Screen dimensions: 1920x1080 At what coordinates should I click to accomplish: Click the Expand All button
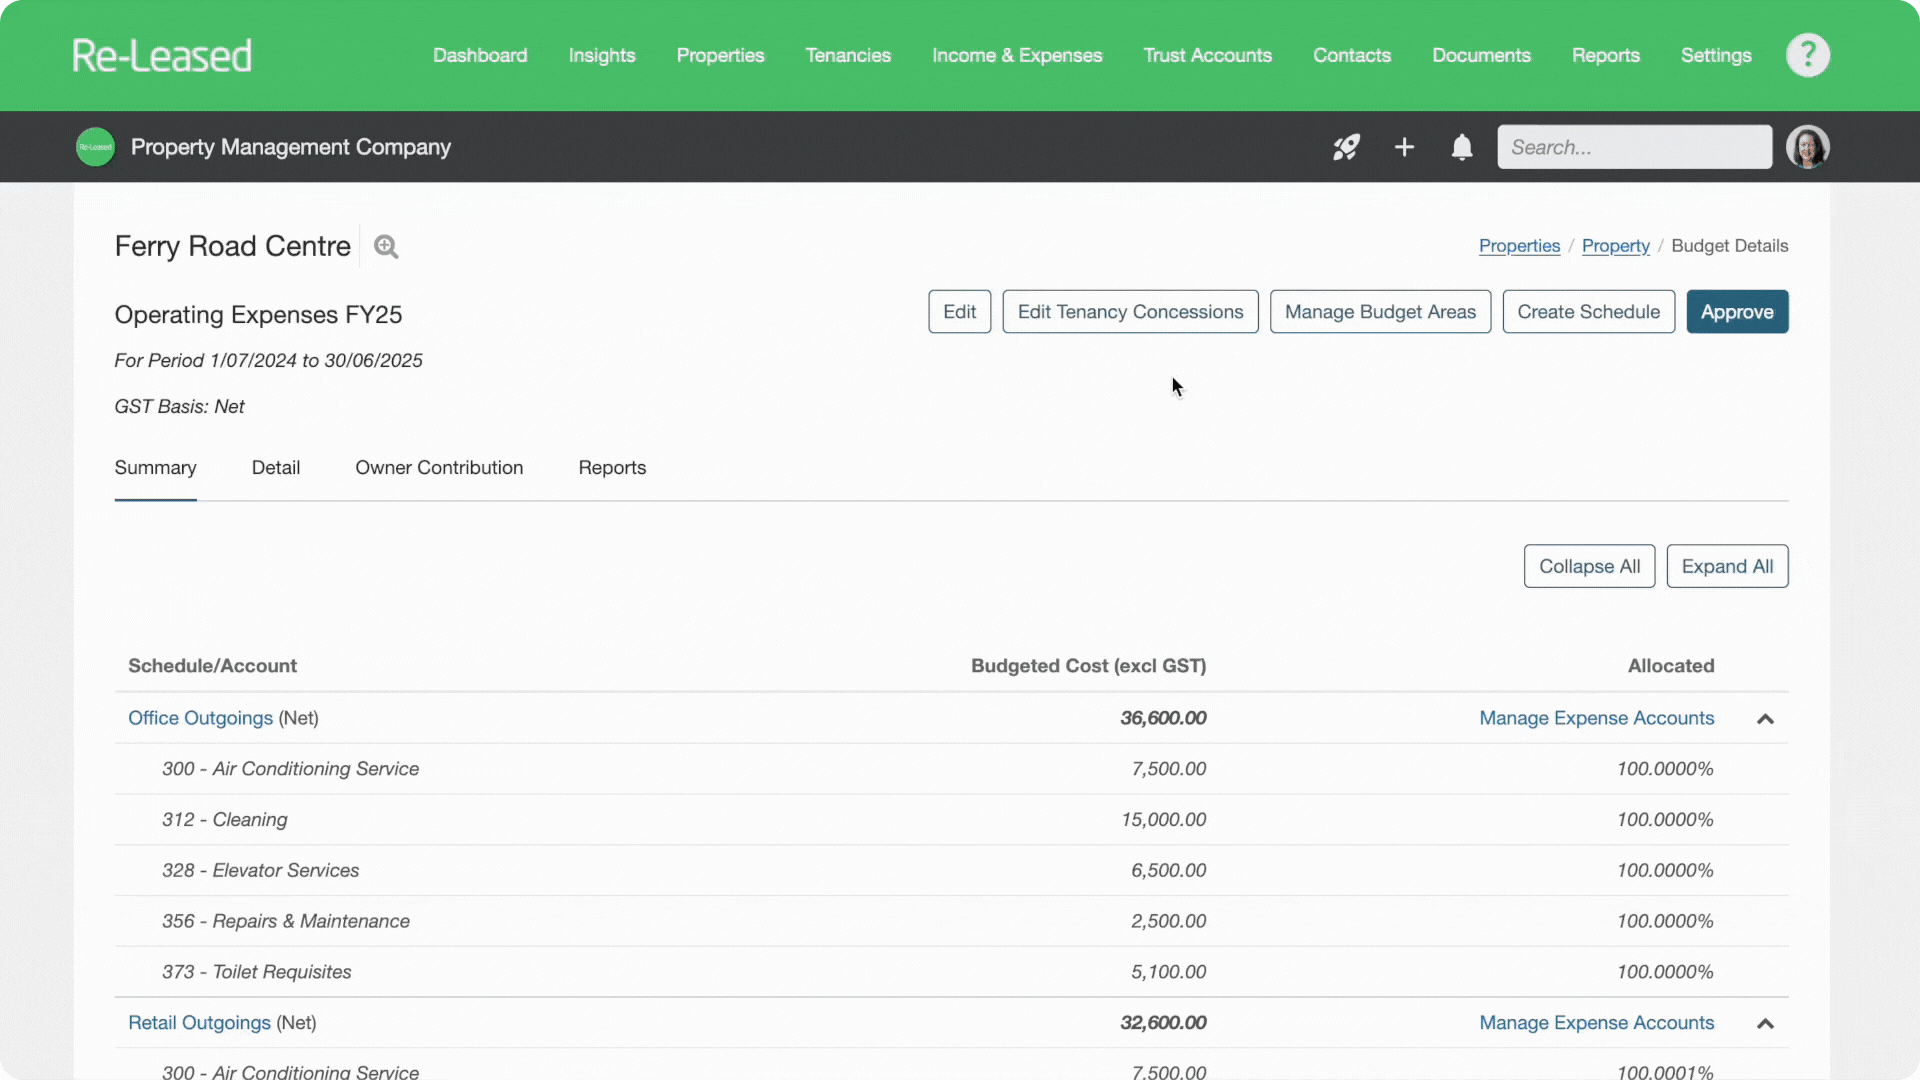[x=1727, y=566]
